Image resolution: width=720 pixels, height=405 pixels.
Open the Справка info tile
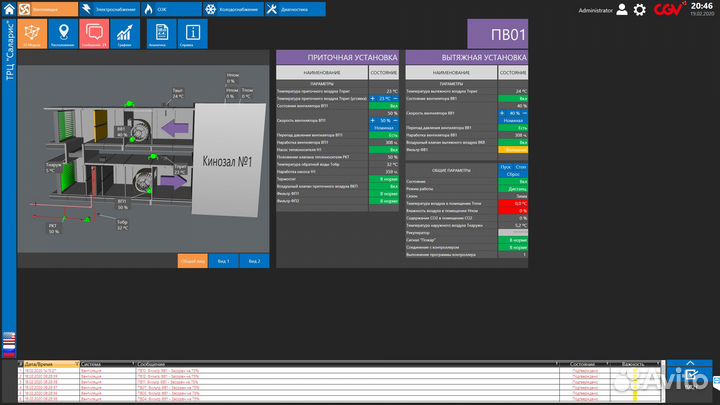pyautogui.click(x=193, y=34)
